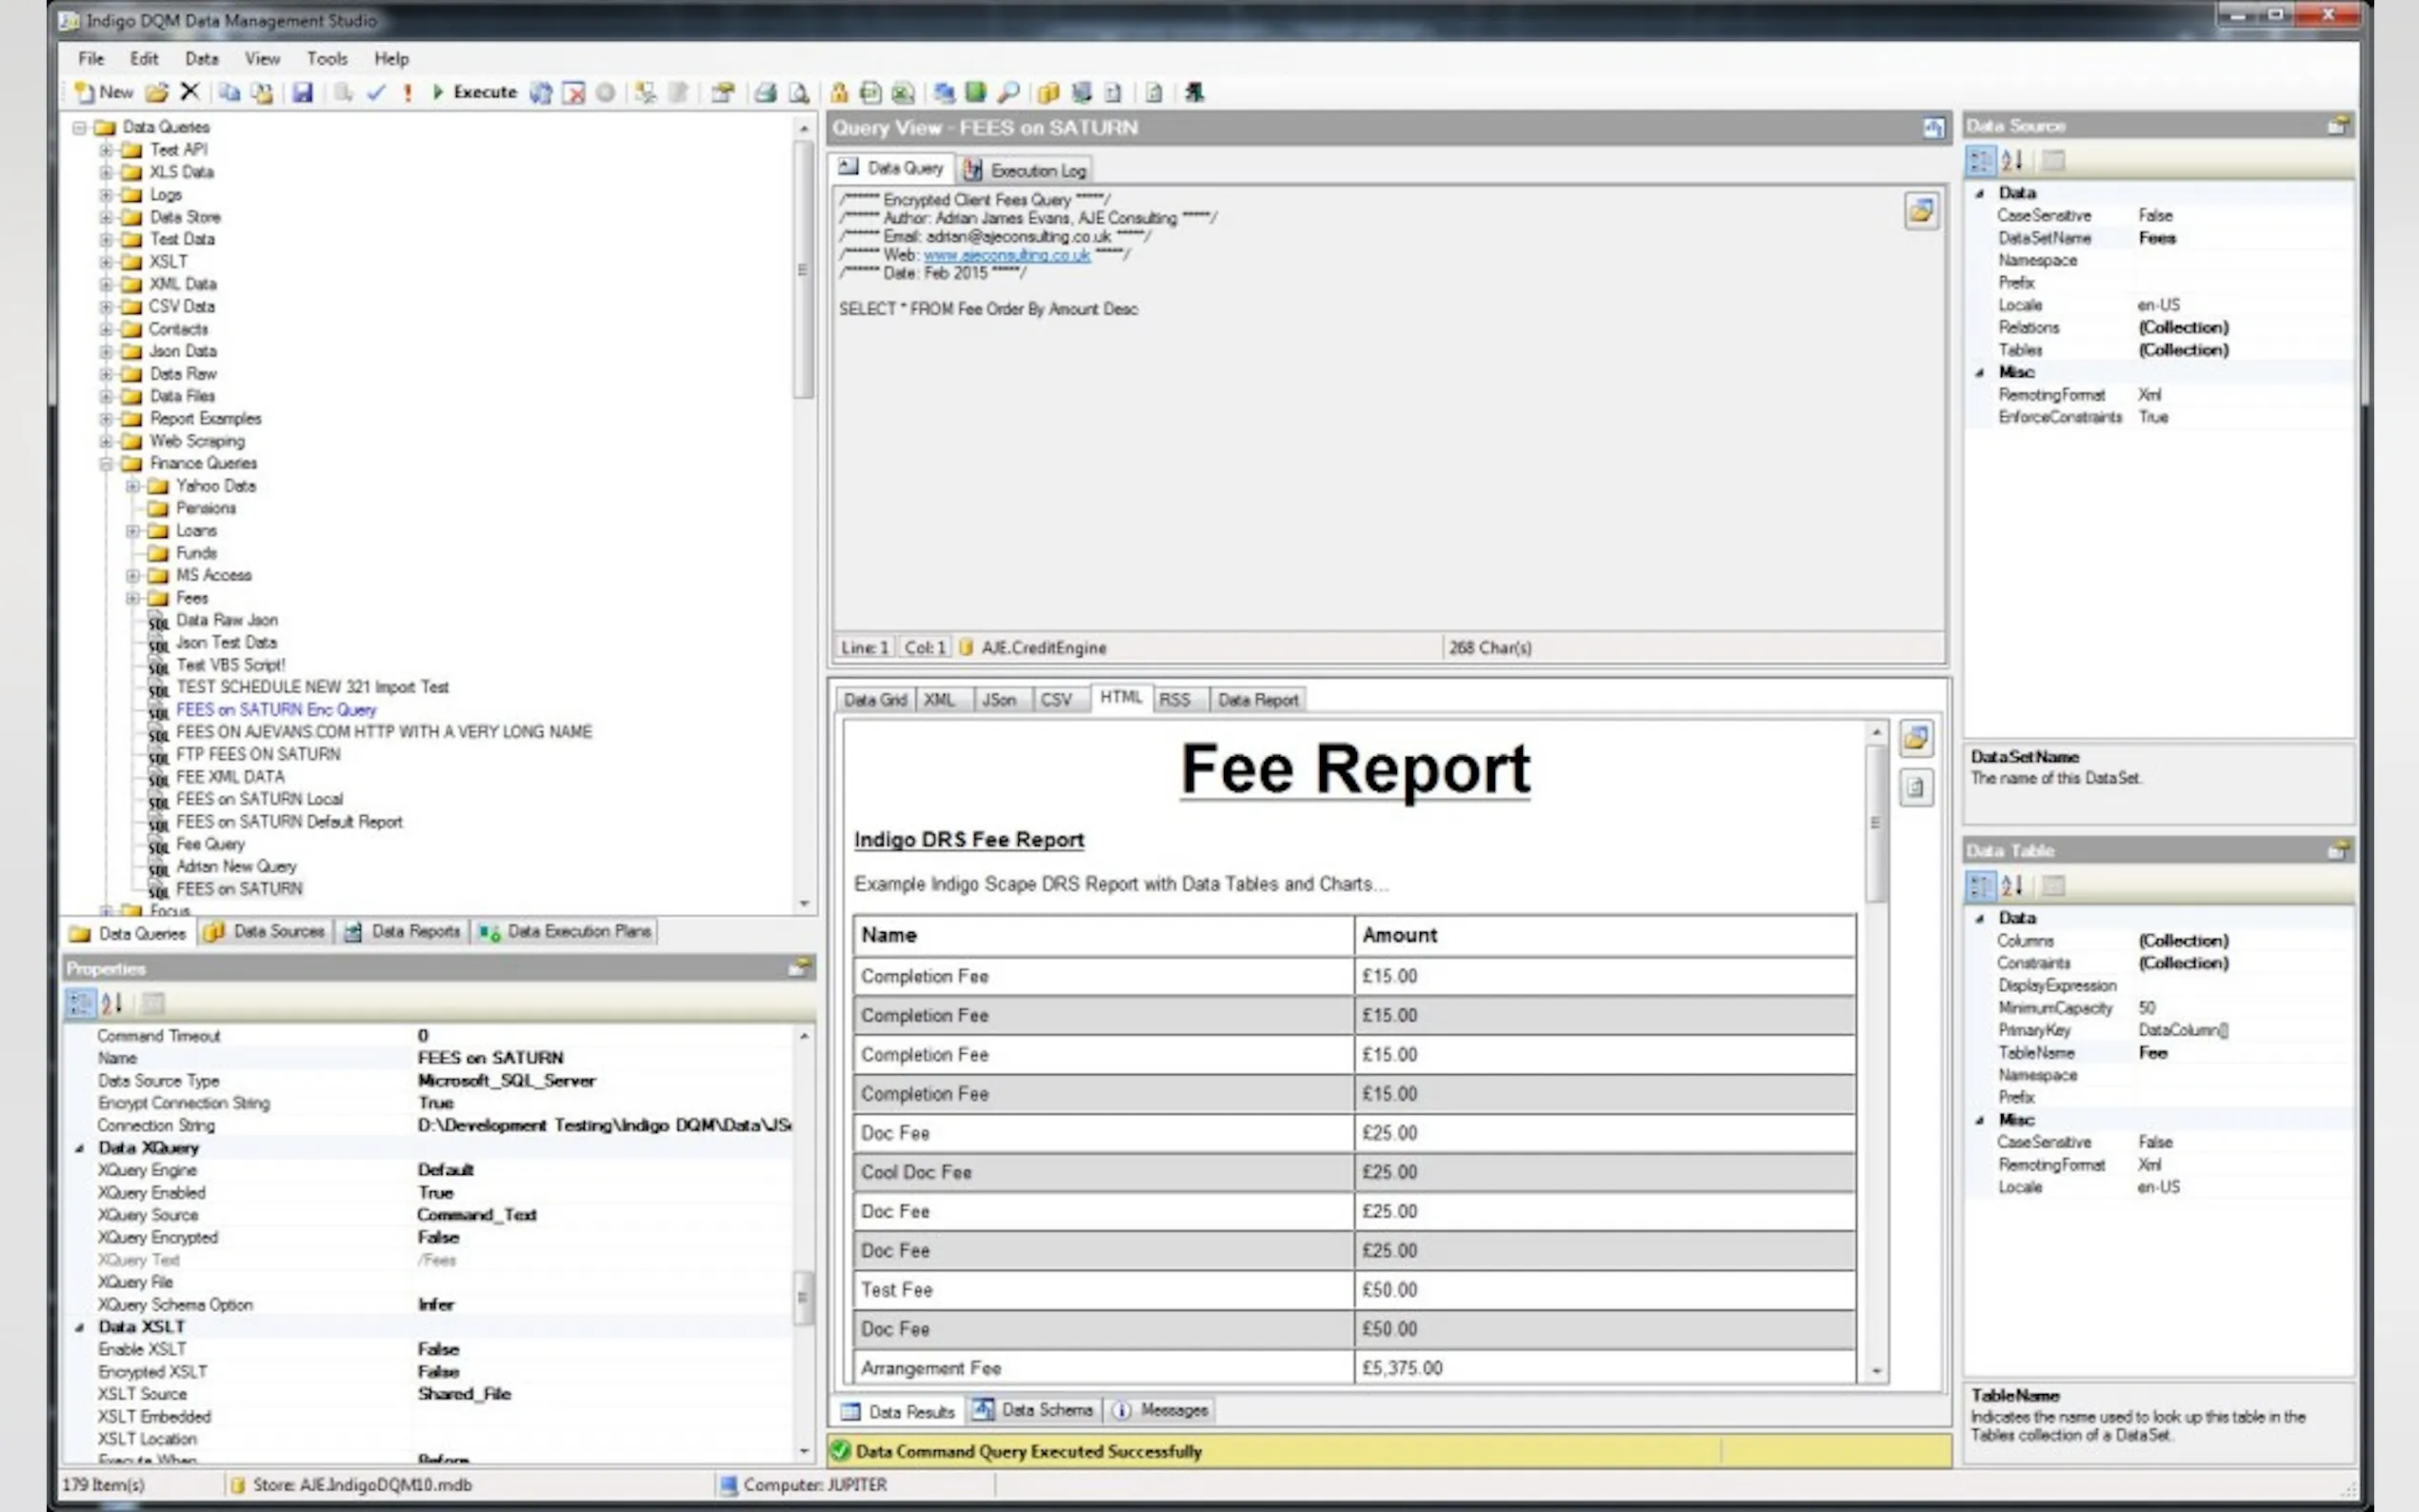
Task: Click the padlock icon in toolbar
Action: (x=839, y=93)
